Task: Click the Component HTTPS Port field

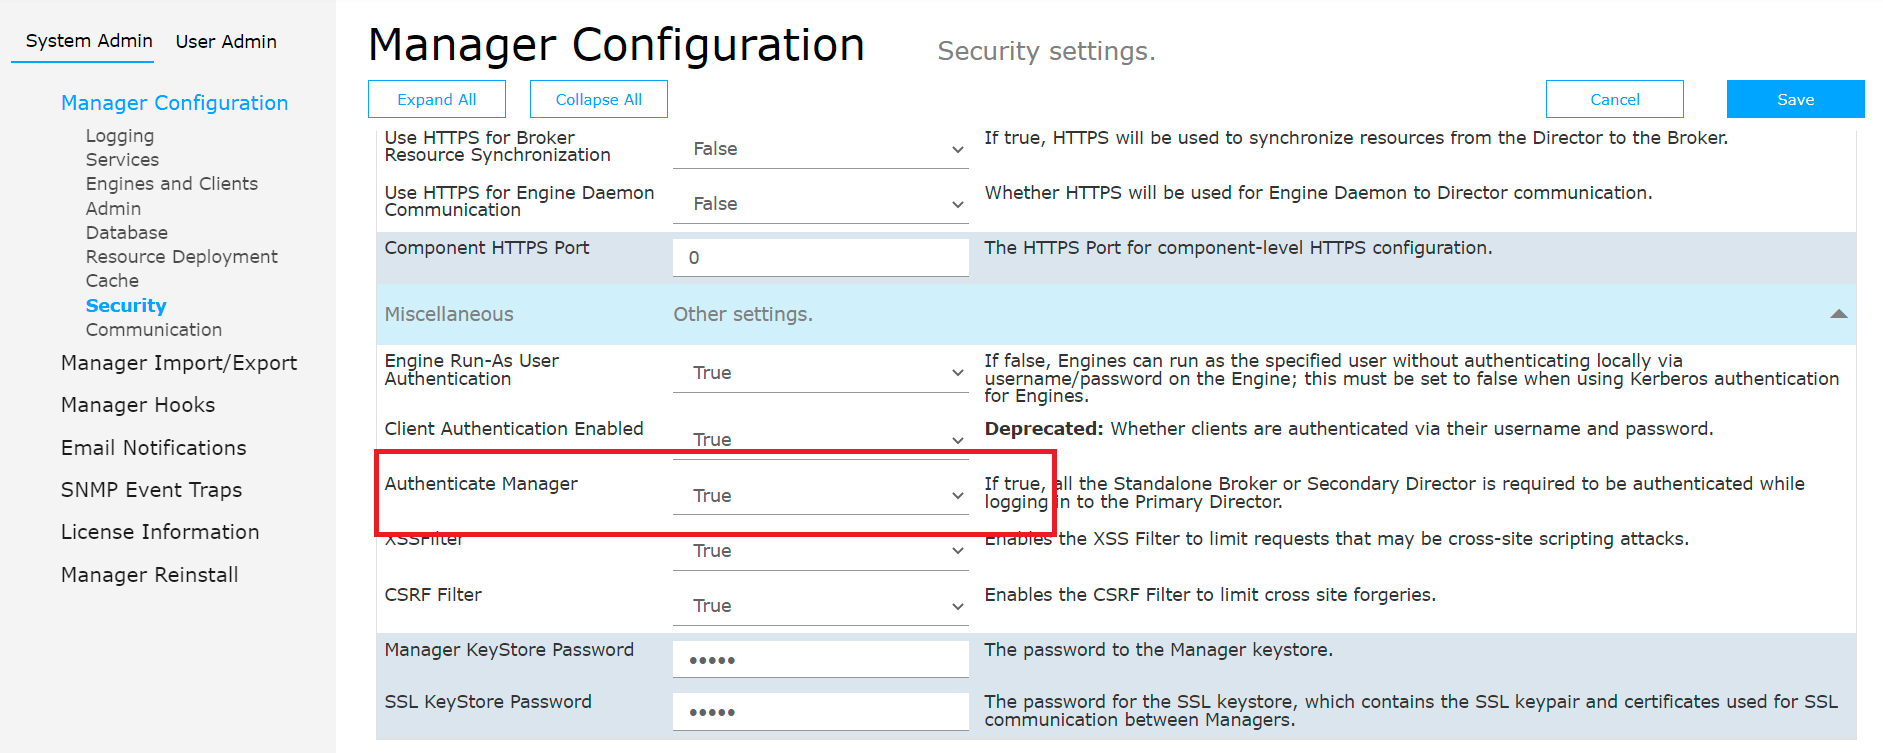Action: pos(820,258)
